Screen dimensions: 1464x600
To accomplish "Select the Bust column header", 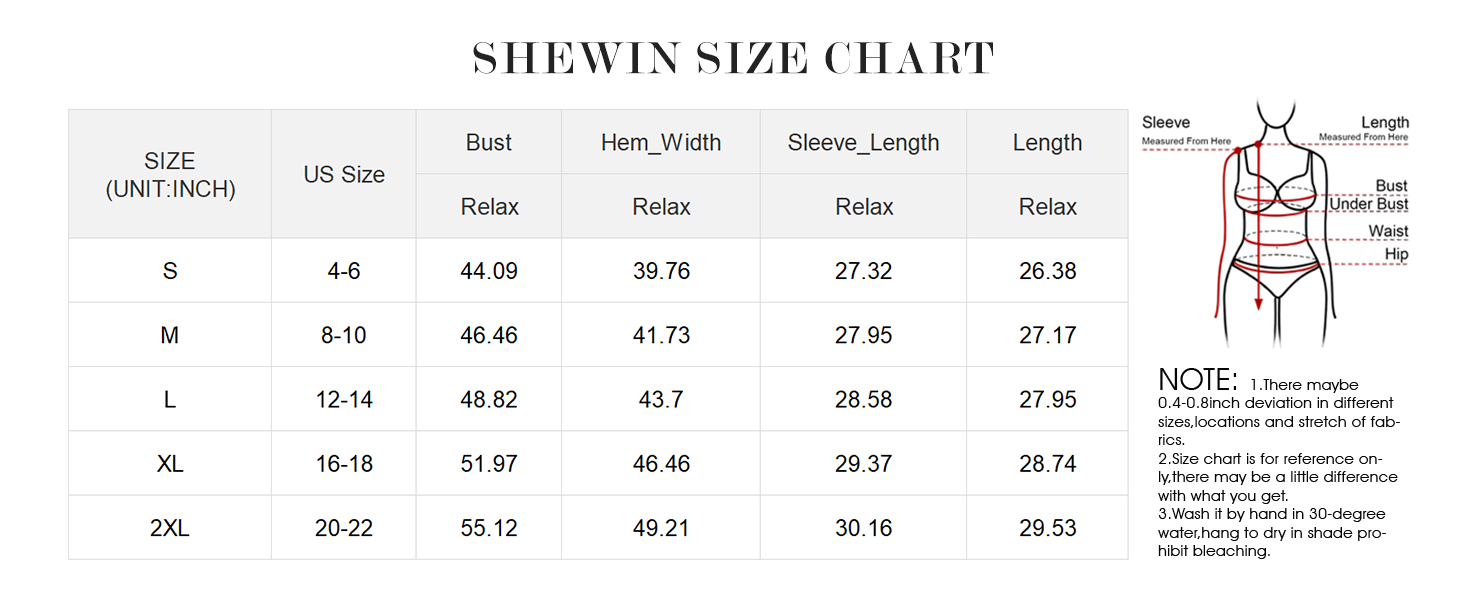I will [x=489, y=143].
